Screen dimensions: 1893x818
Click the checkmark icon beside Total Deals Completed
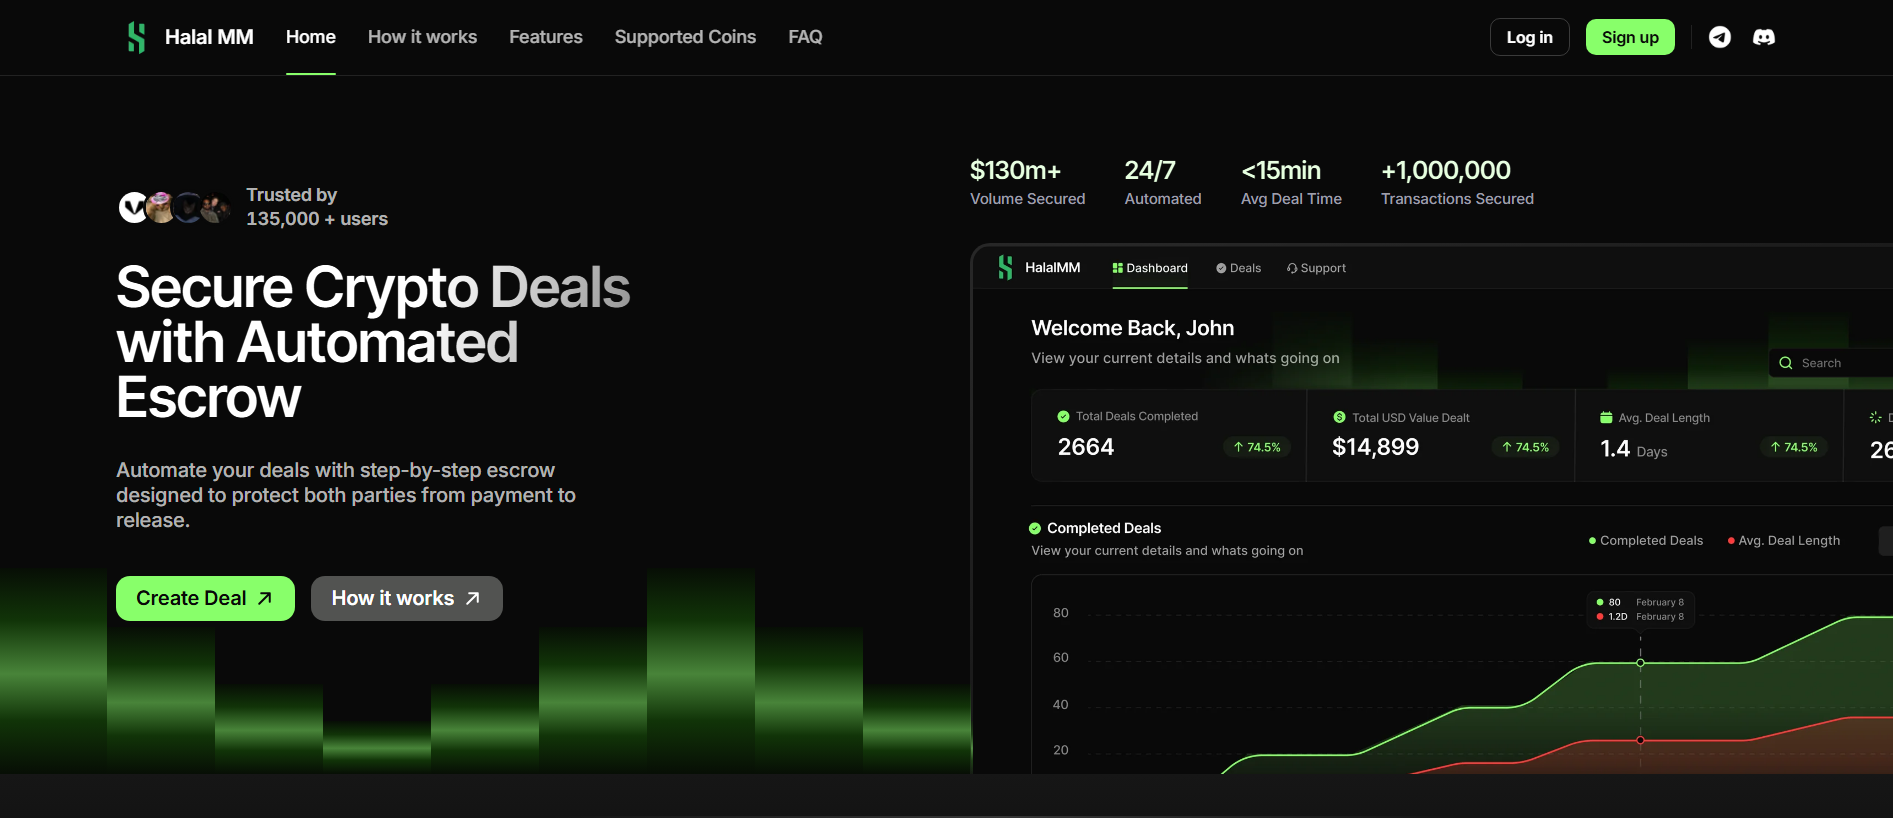pyautogui.click(x=1063, y=416)
